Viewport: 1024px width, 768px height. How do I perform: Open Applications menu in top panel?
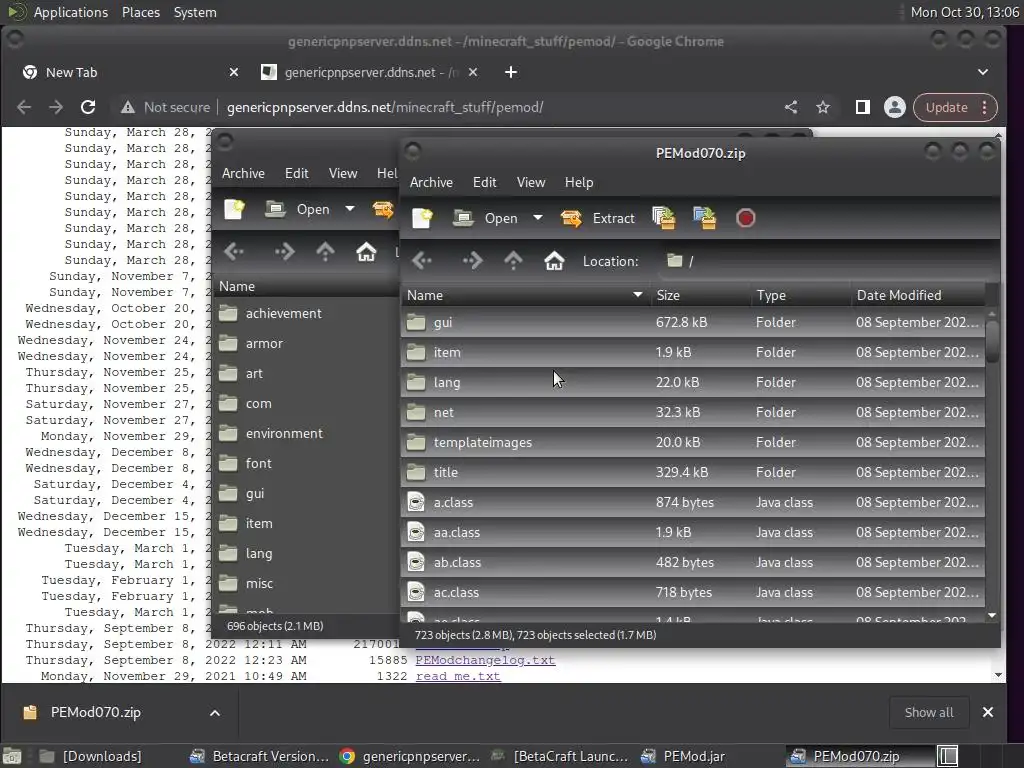point(71,12)
